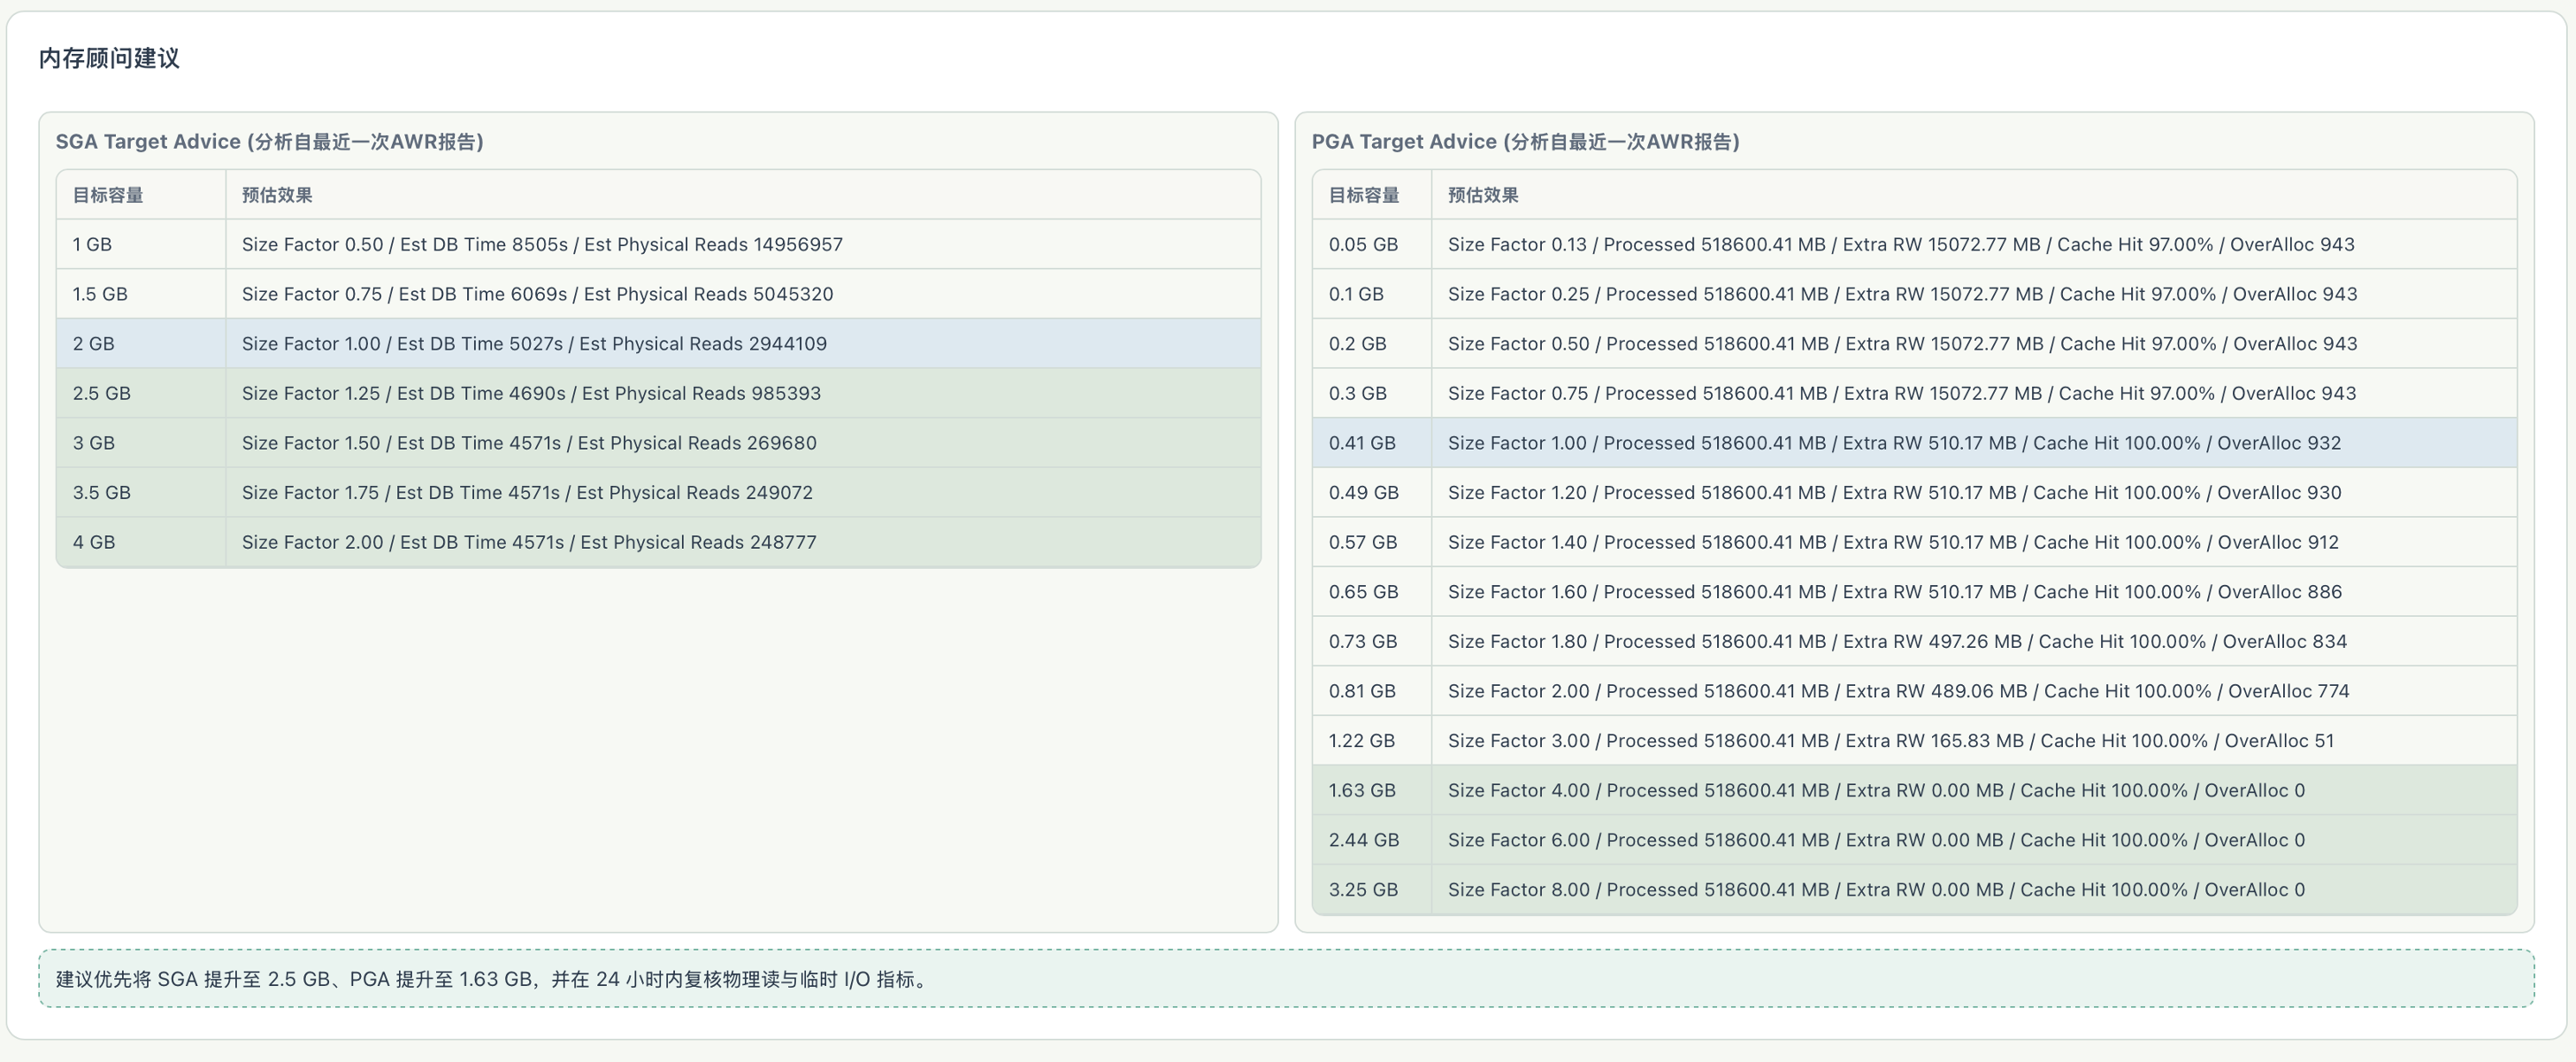The width and height of the screenshot is (2576, 1062).
Task: Click the 2.5 GB SGA target row
Action: 658,393
